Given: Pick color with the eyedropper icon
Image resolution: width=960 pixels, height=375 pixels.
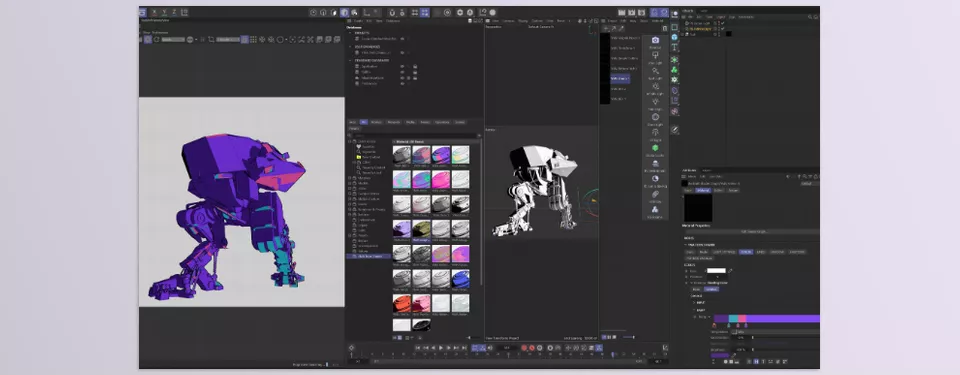Looking at the screenshot, I should (x=730, y=271).
